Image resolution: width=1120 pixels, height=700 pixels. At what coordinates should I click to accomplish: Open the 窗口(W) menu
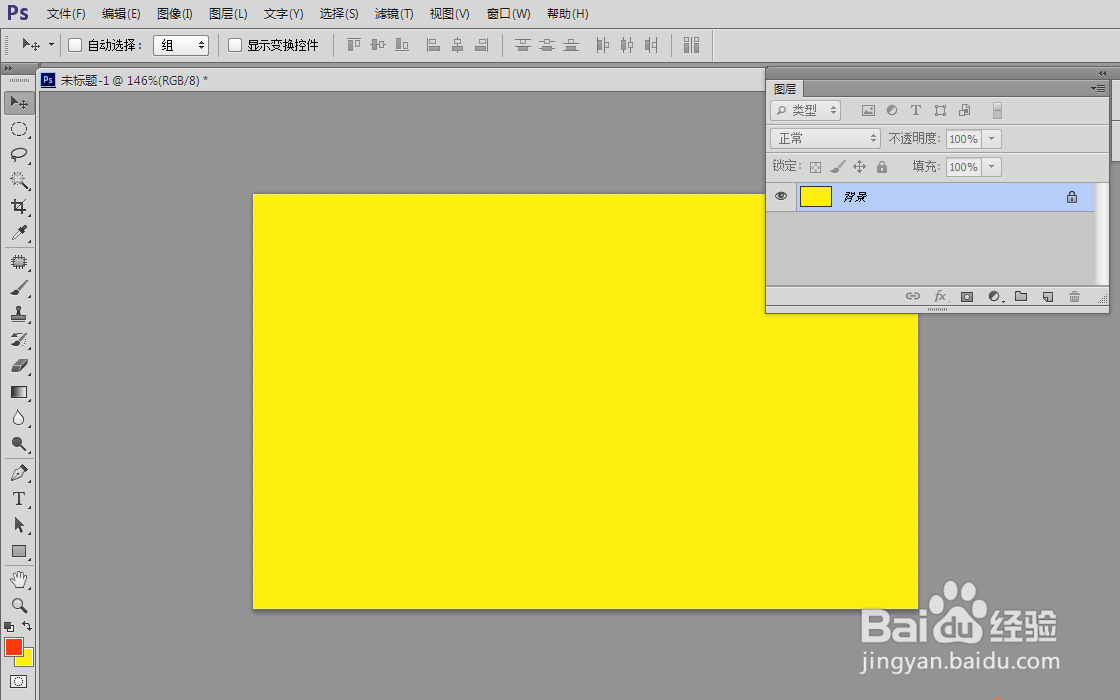click(508, 14)
